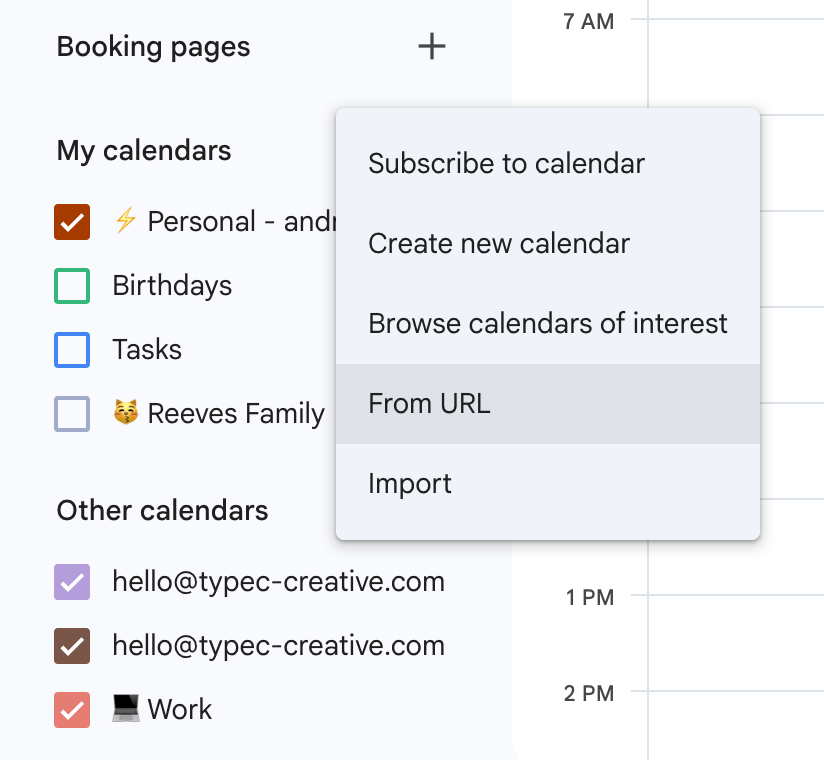Image resolution: width=824 pixels, height=760 pixels.
Task: Select Browse calendars of interest
Action: click(547, 323)
